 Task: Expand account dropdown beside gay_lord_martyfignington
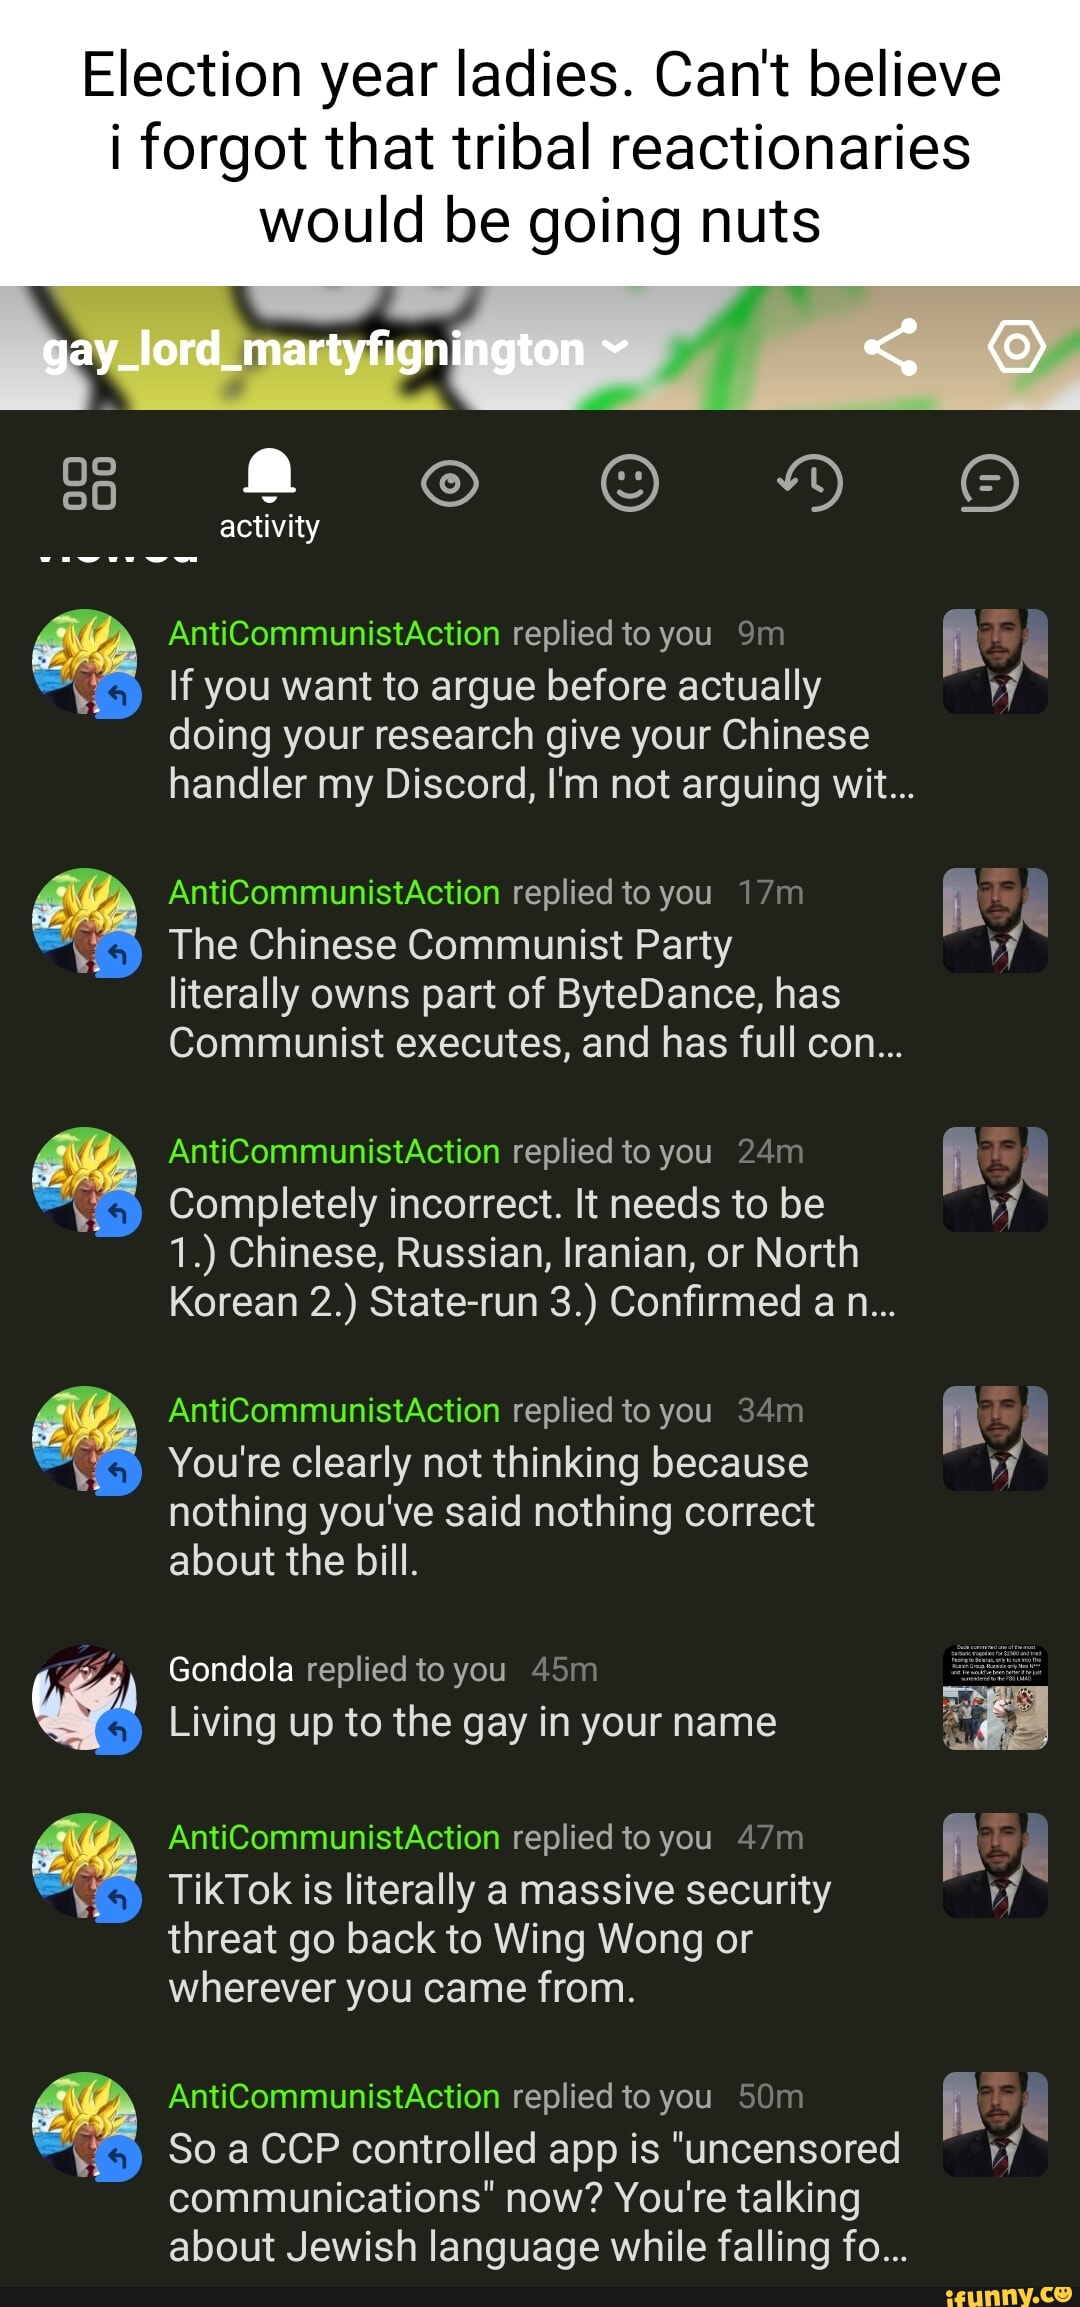[x=615, y=348]
